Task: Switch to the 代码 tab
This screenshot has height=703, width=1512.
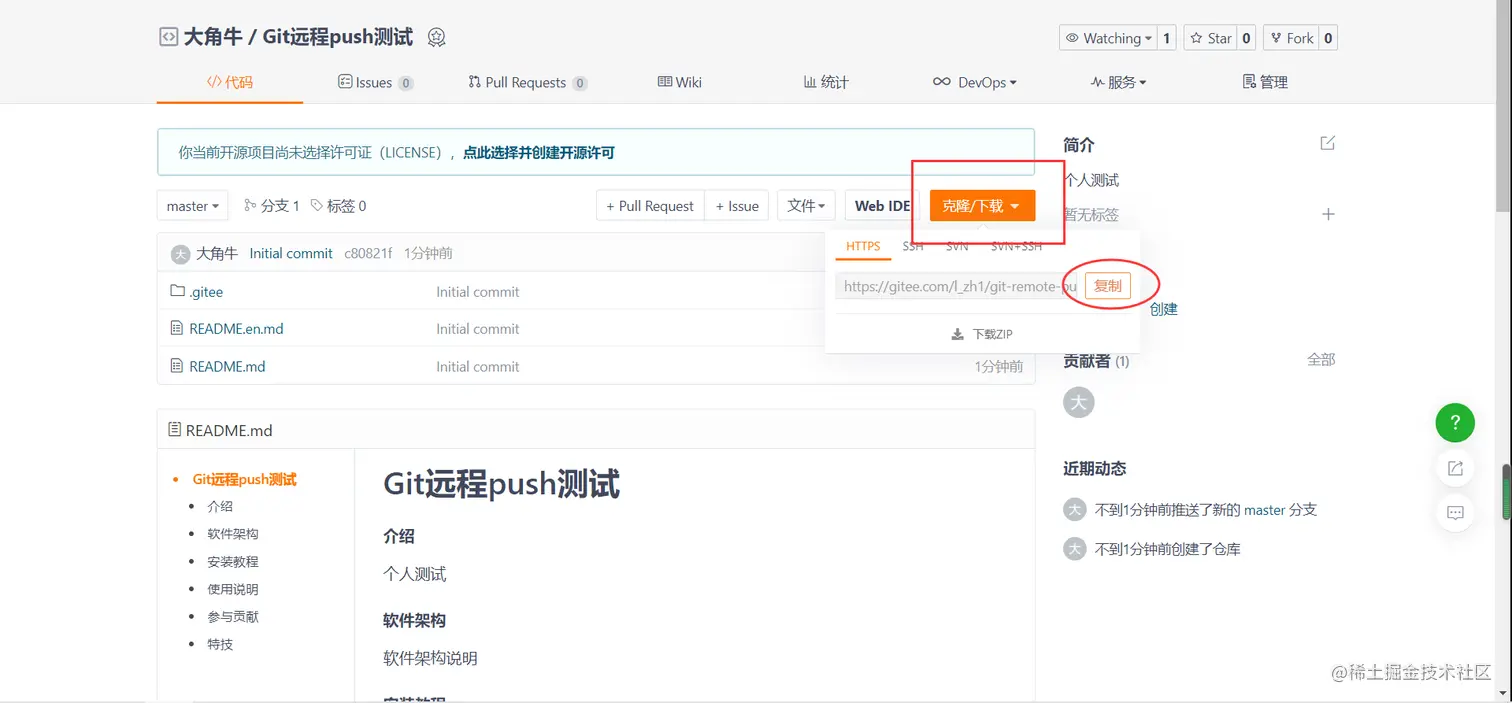Action: click(230, 82)
